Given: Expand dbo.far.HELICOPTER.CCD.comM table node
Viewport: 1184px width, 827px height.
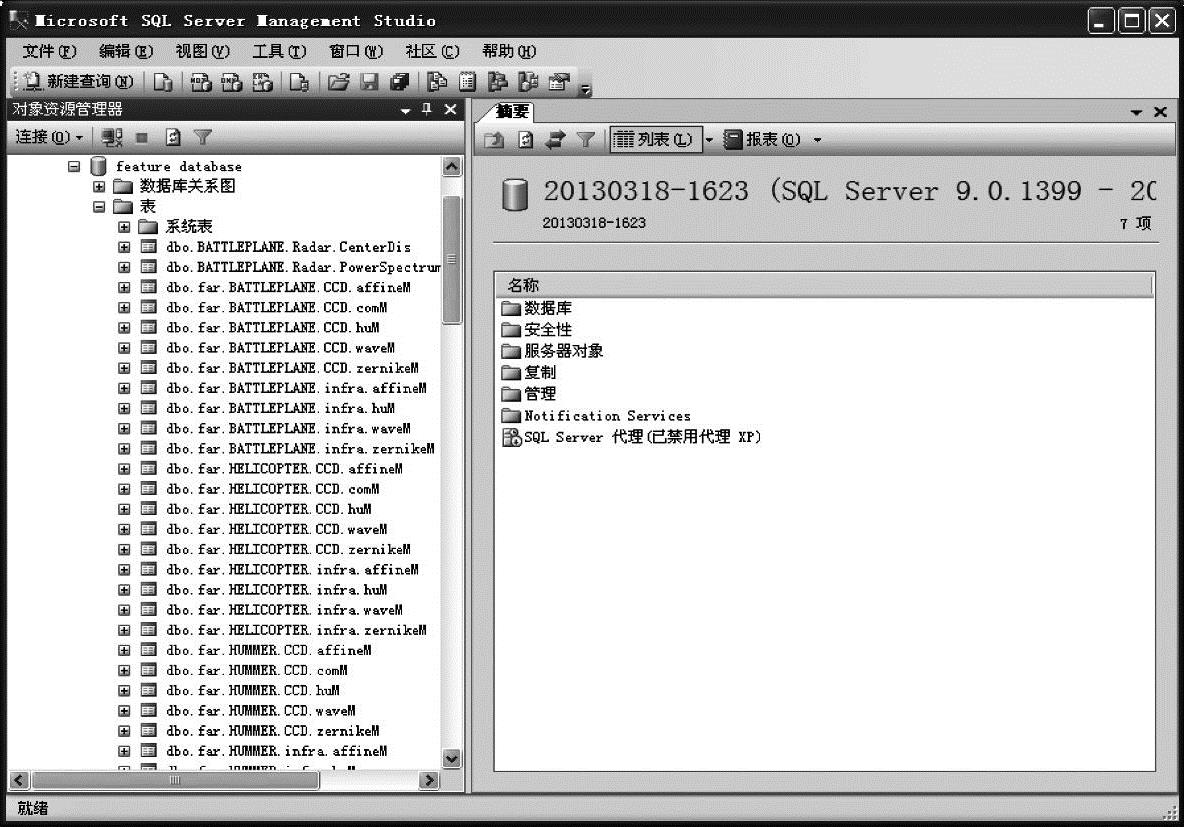Looking at the screenshot, I should (124, 489).
